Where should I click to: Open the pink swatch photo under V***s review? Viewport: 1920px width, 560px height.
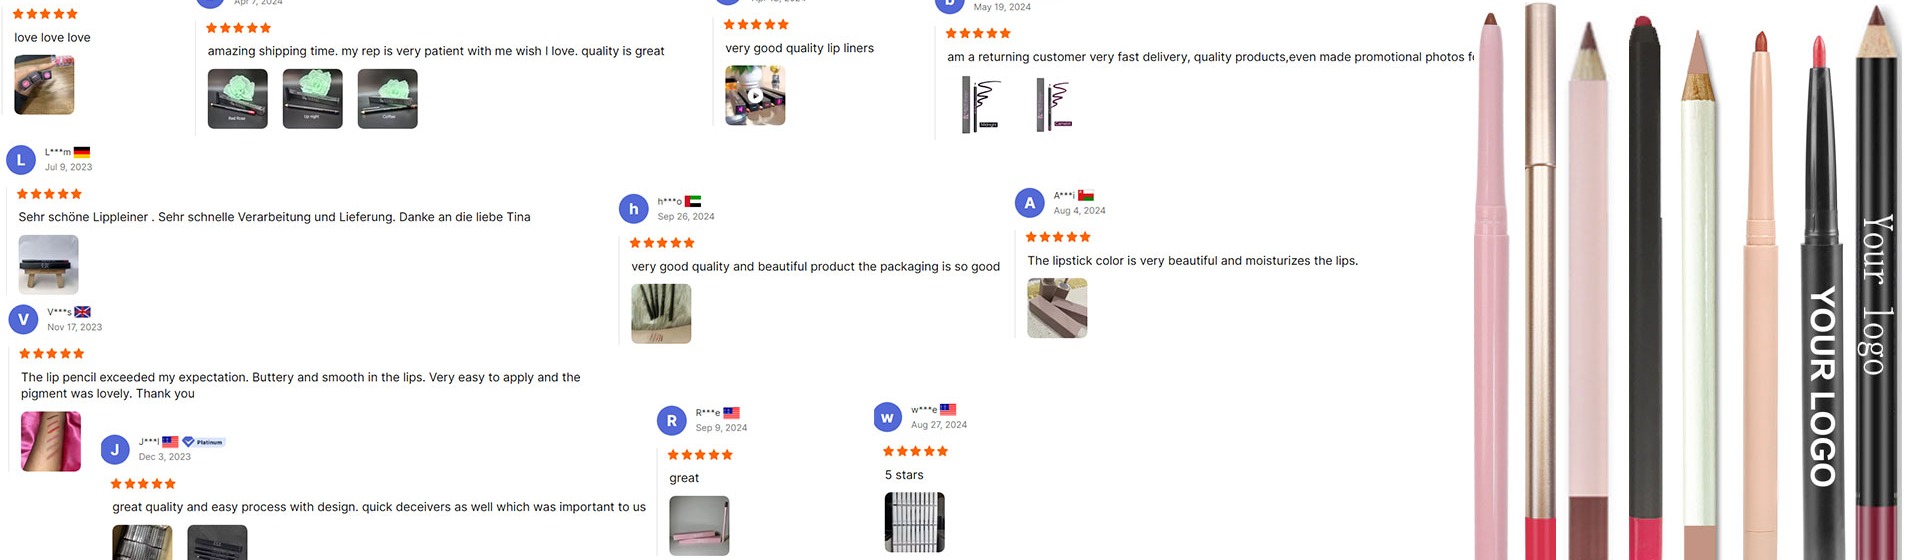pyautogui.click(x=51, y=441)
